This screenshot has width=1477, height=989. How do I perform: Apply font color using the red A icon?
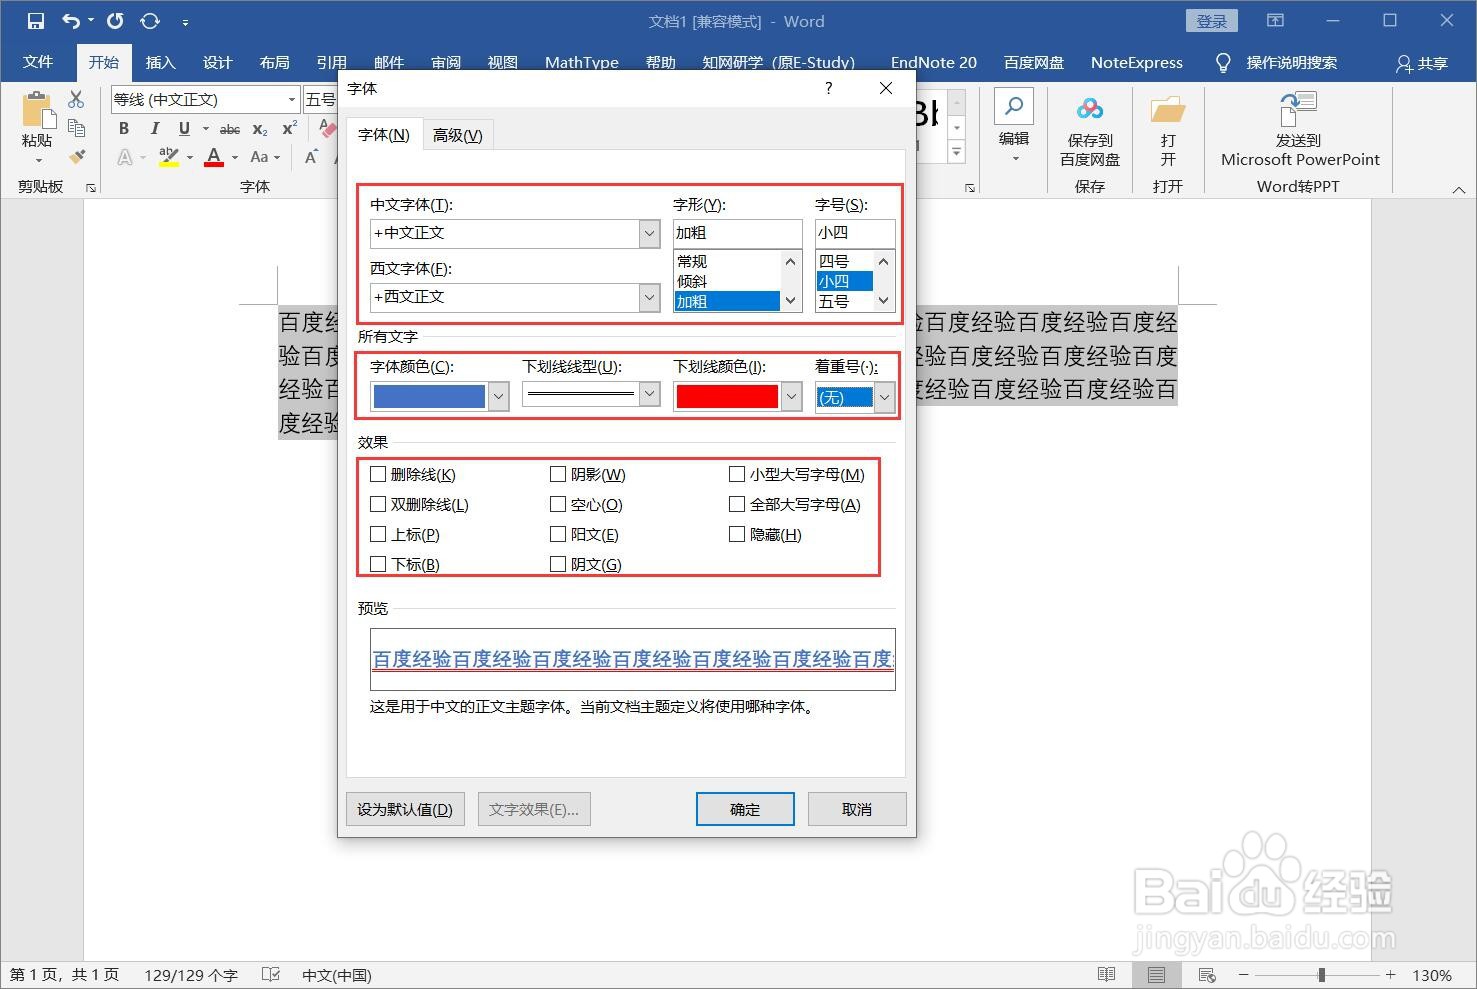(213, 157)
